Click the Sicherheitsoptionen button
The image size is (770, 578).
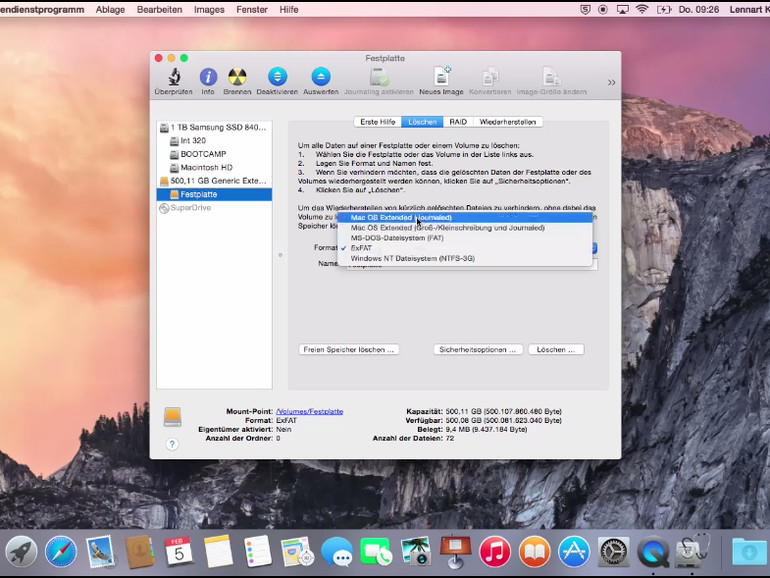[478, 350]
